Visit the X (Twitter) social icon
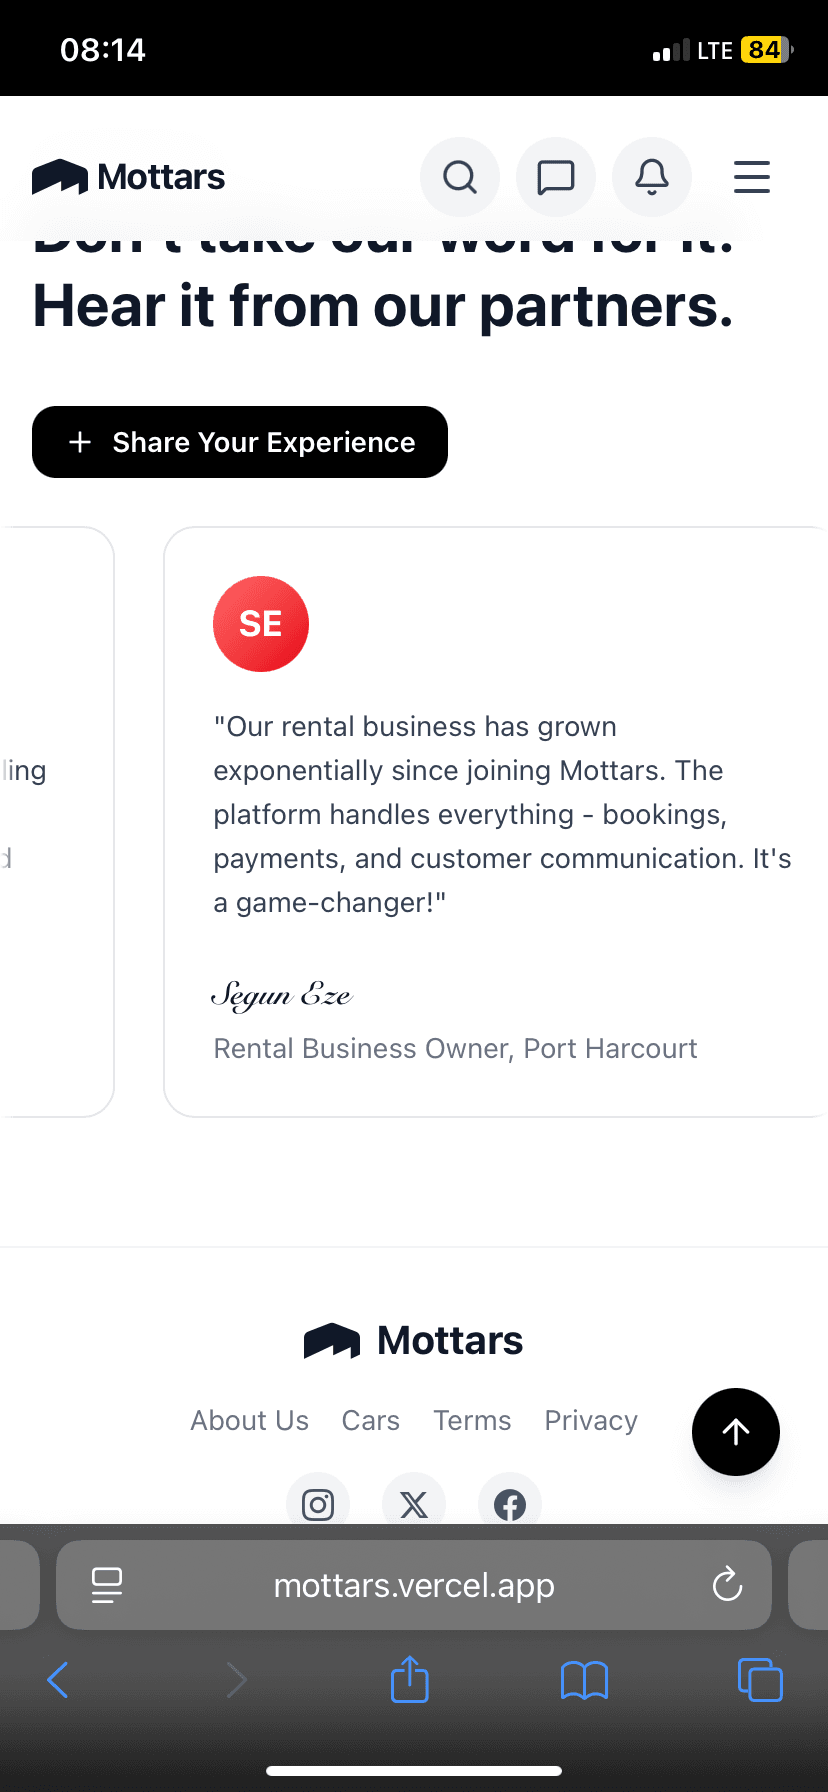The height and width of the screenshot is (1792, 828). [x=414, y=1503]
